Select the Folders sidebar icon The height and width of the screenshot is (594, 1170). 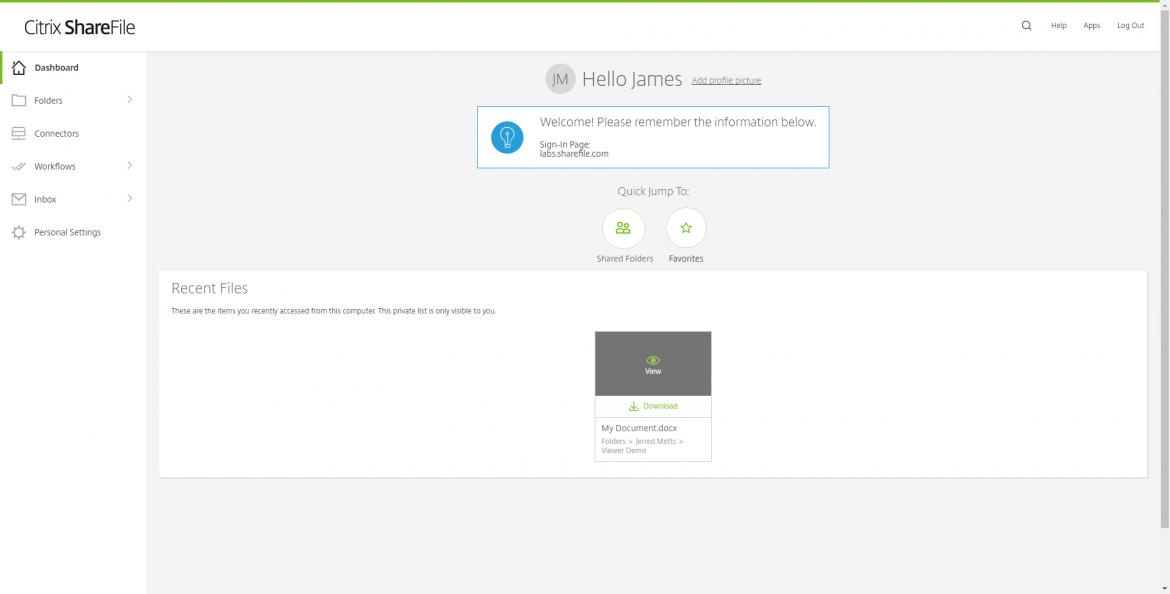click(17, 100)
